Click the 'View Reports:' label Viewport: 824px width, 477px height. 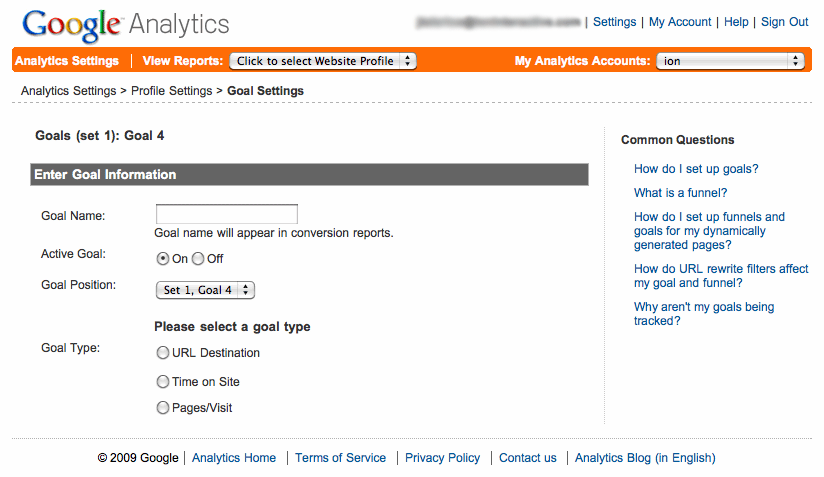[183, 61]
